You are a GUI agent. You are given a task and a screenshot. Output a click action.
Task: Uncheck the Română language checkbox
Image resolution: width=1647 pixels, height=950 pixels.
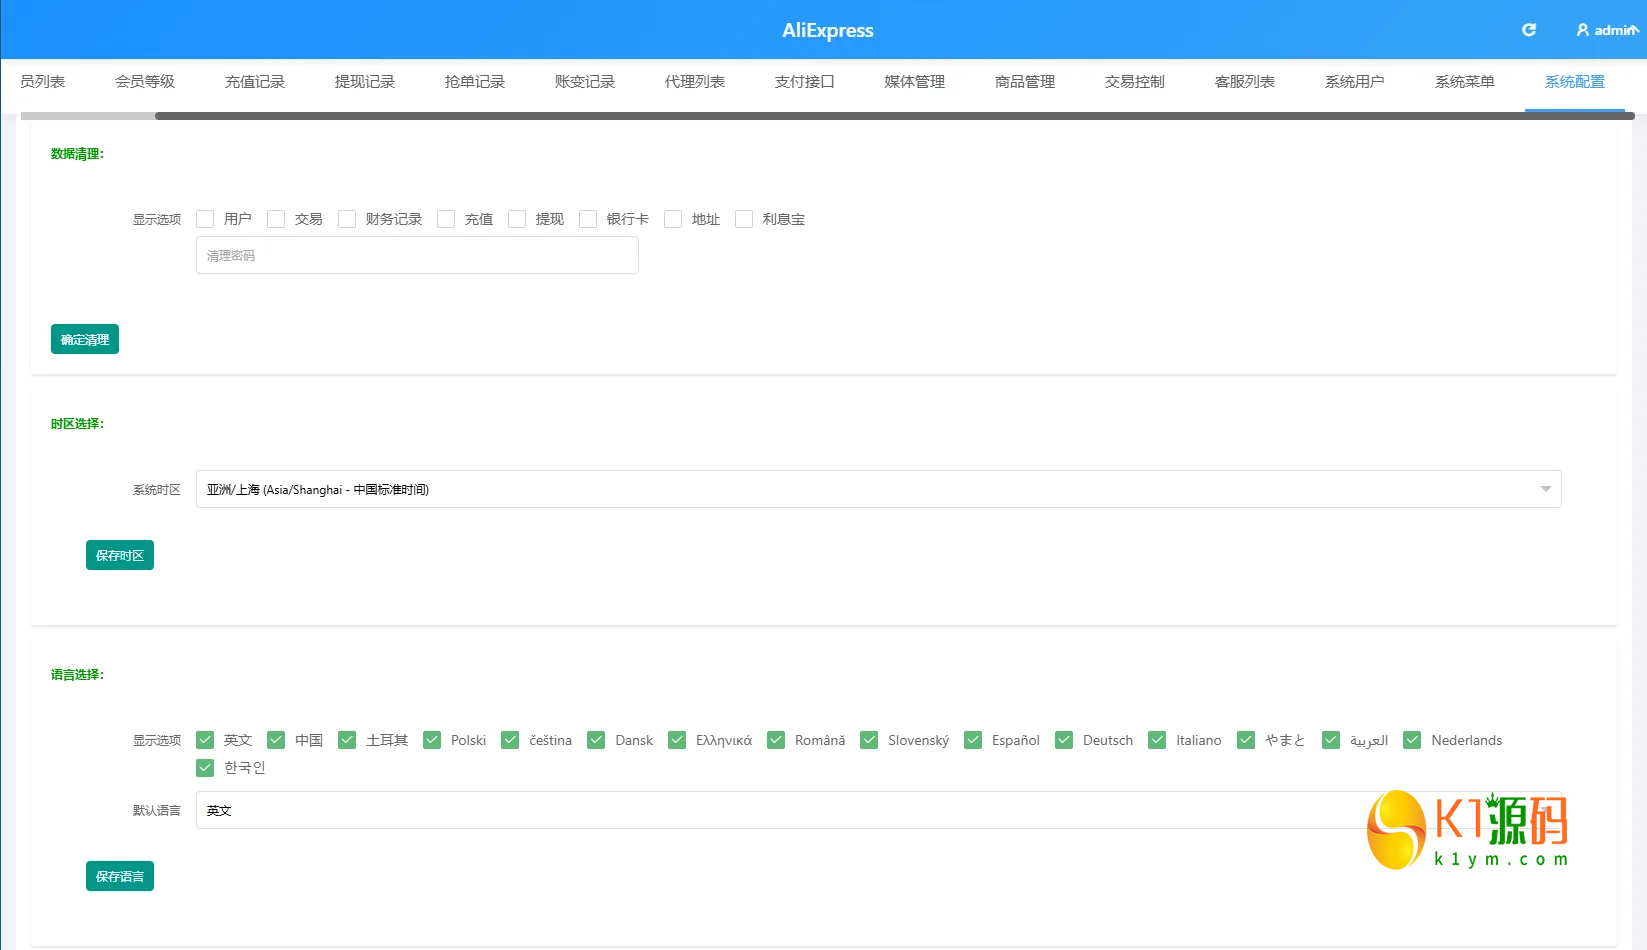(x=776, y=740)
